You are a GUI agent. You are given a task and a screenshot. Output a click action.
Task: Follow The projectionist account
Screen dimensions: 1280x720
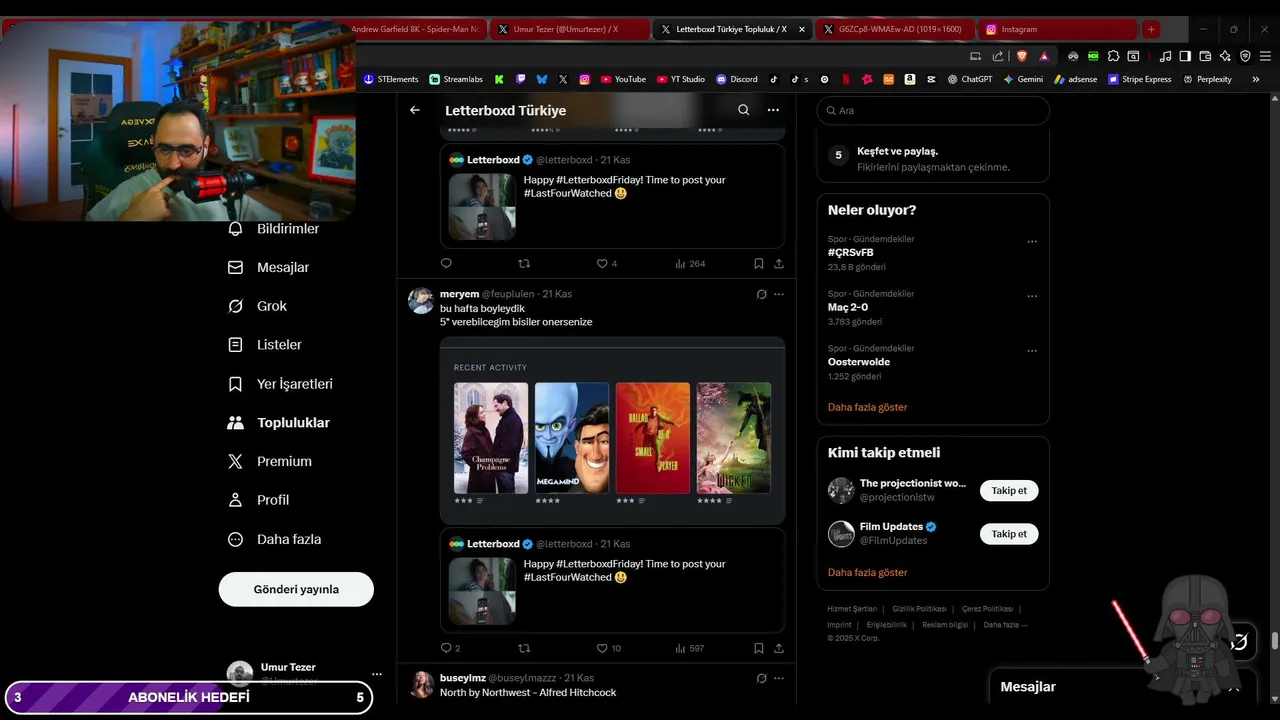(1009, 490)
